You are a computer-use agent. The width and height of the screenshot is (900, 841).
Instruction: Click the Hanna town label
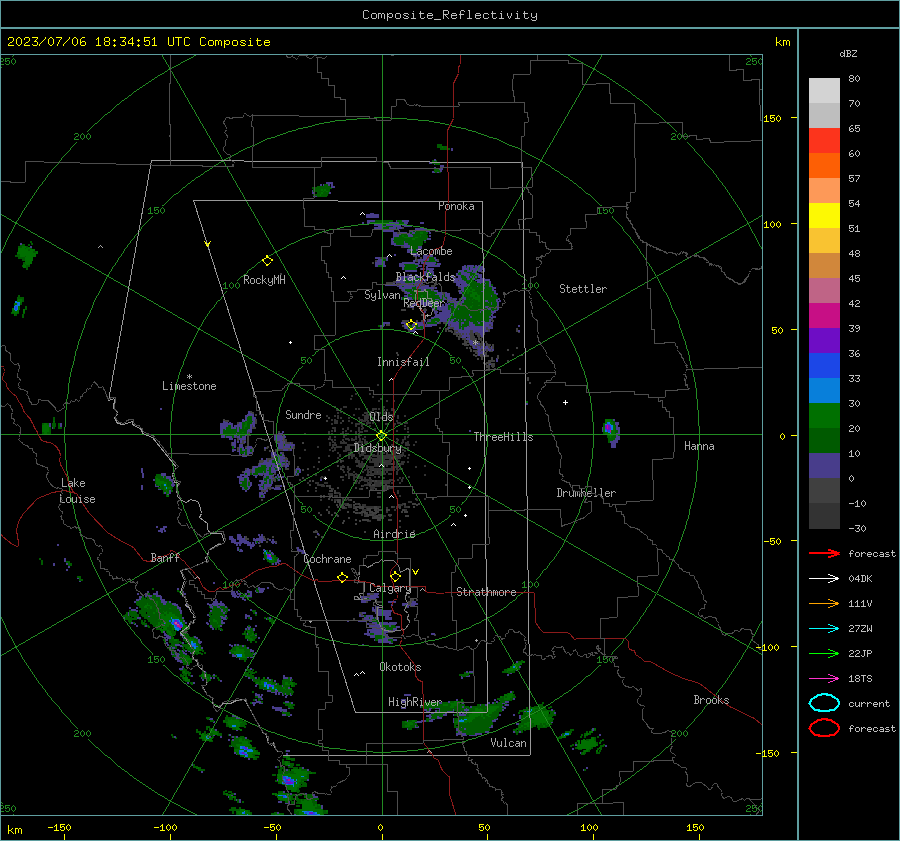[x=699, y=446]
